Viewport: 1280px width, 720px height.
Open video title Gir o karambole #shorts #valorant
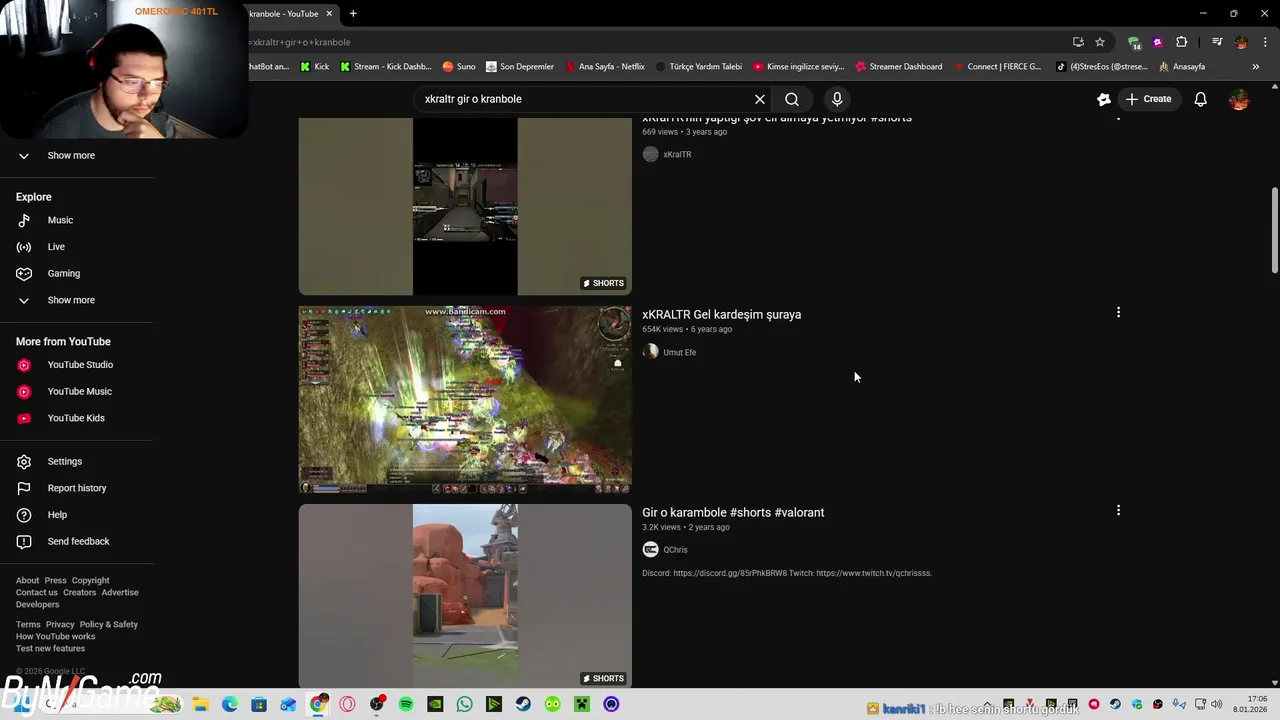click(733, 512)
